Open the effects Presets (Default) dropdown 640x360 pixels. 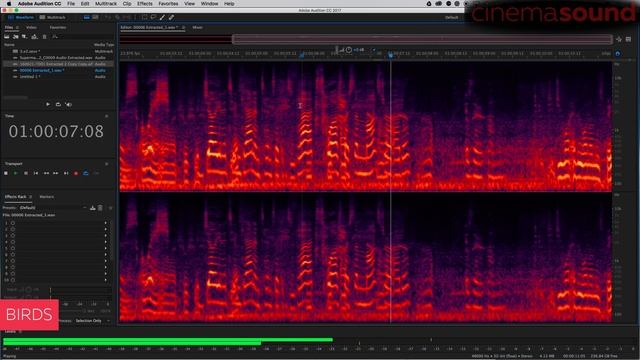point(52,208)
